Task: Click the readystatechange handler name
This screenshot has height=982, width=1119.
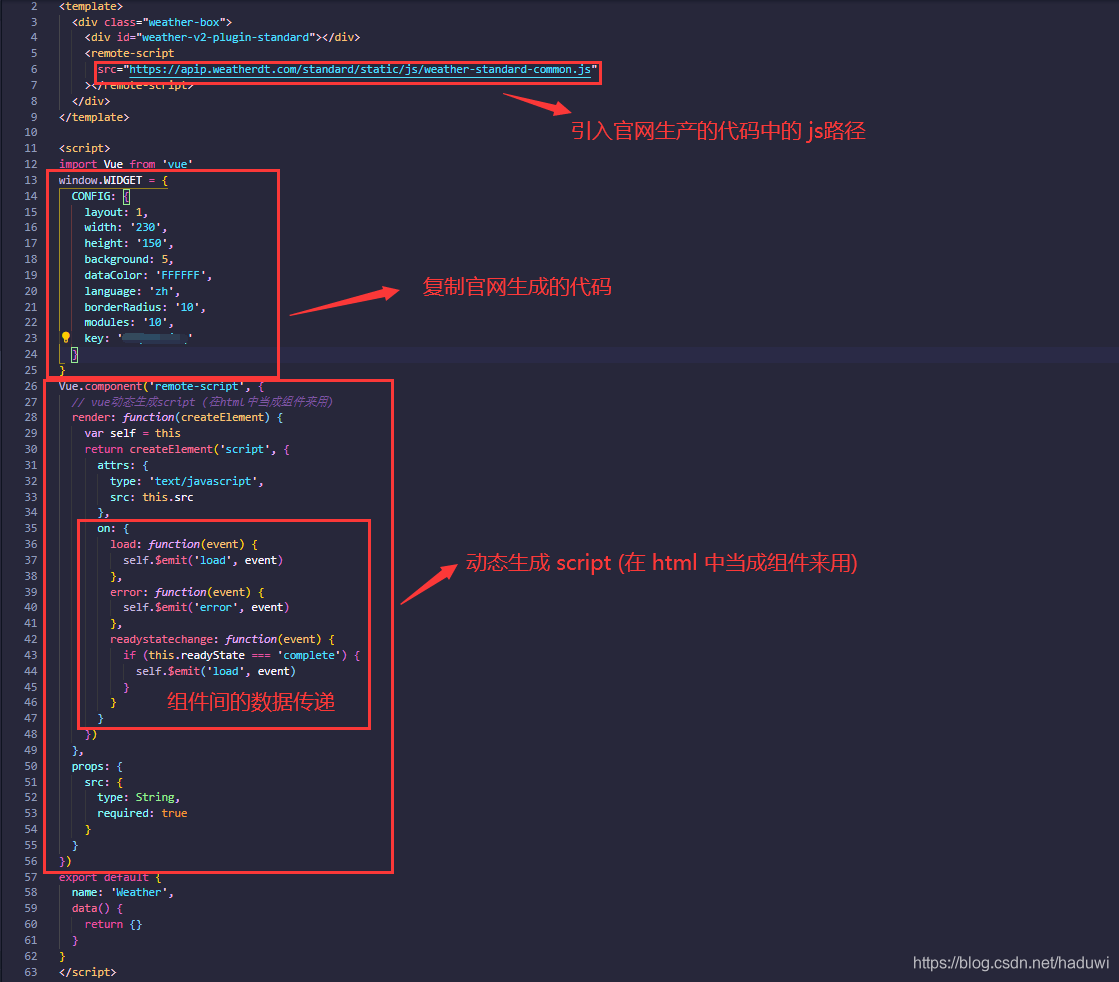Action: (161, 639)
